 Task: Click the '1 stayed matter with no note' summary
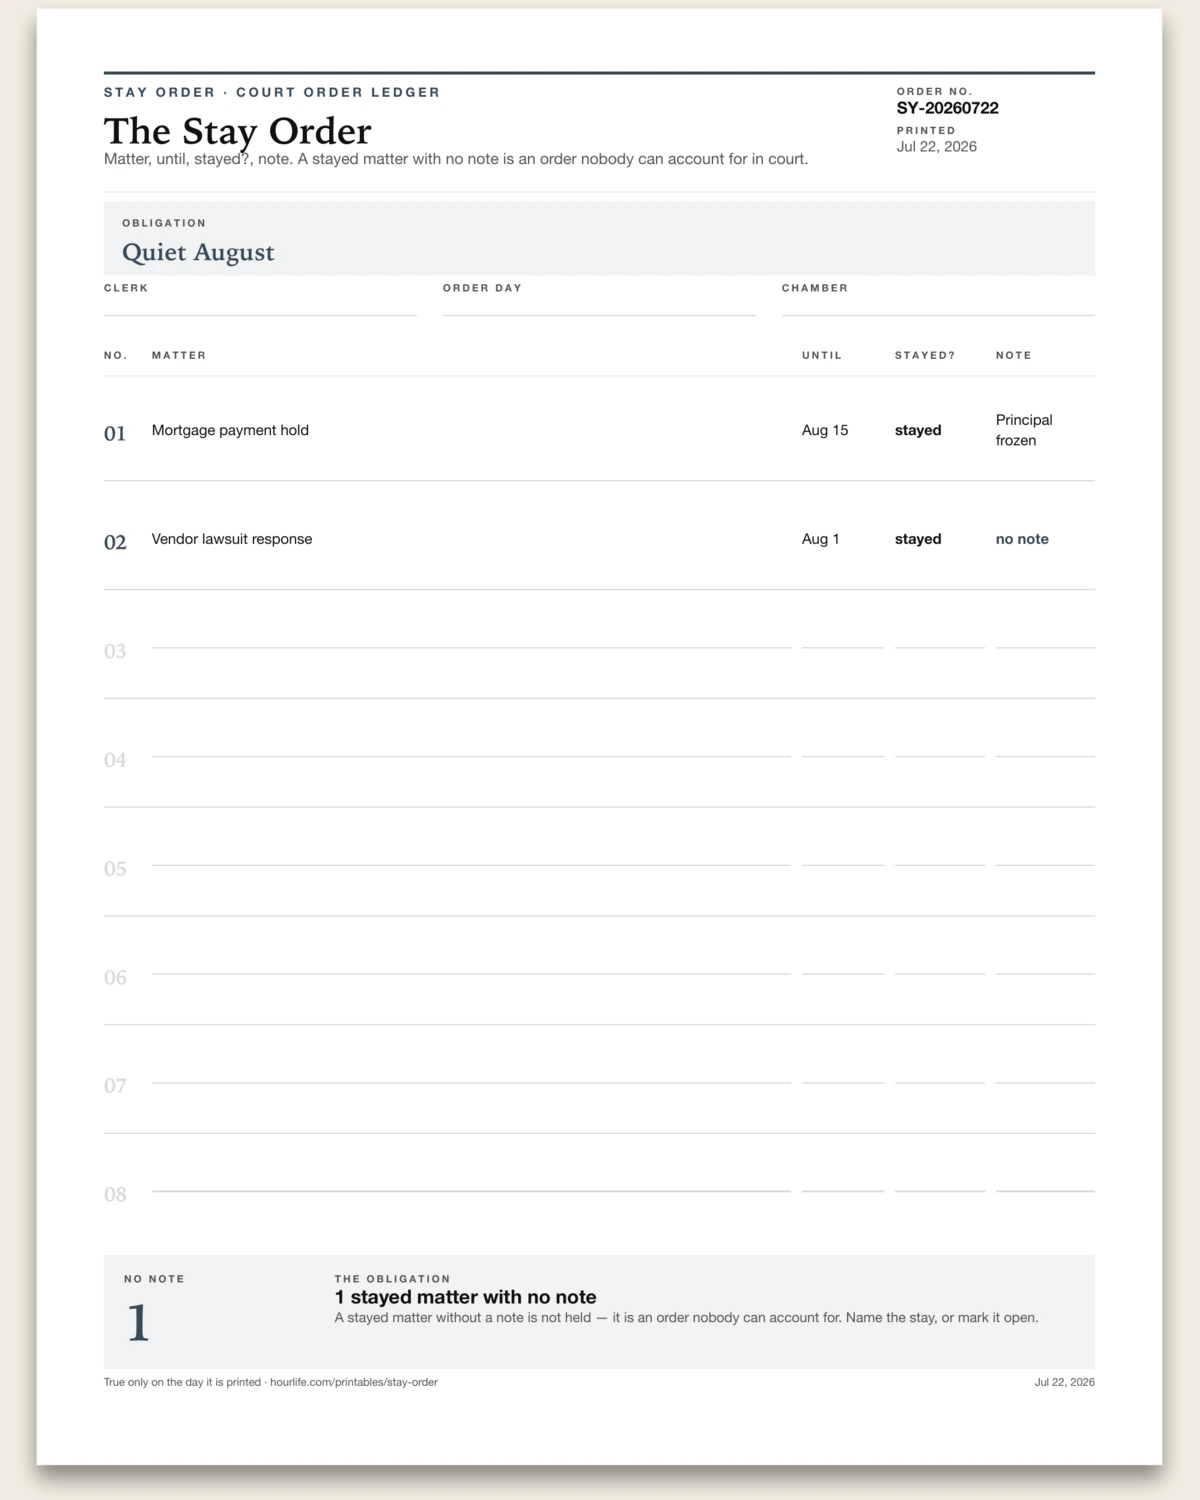[x=465, y=1297]
